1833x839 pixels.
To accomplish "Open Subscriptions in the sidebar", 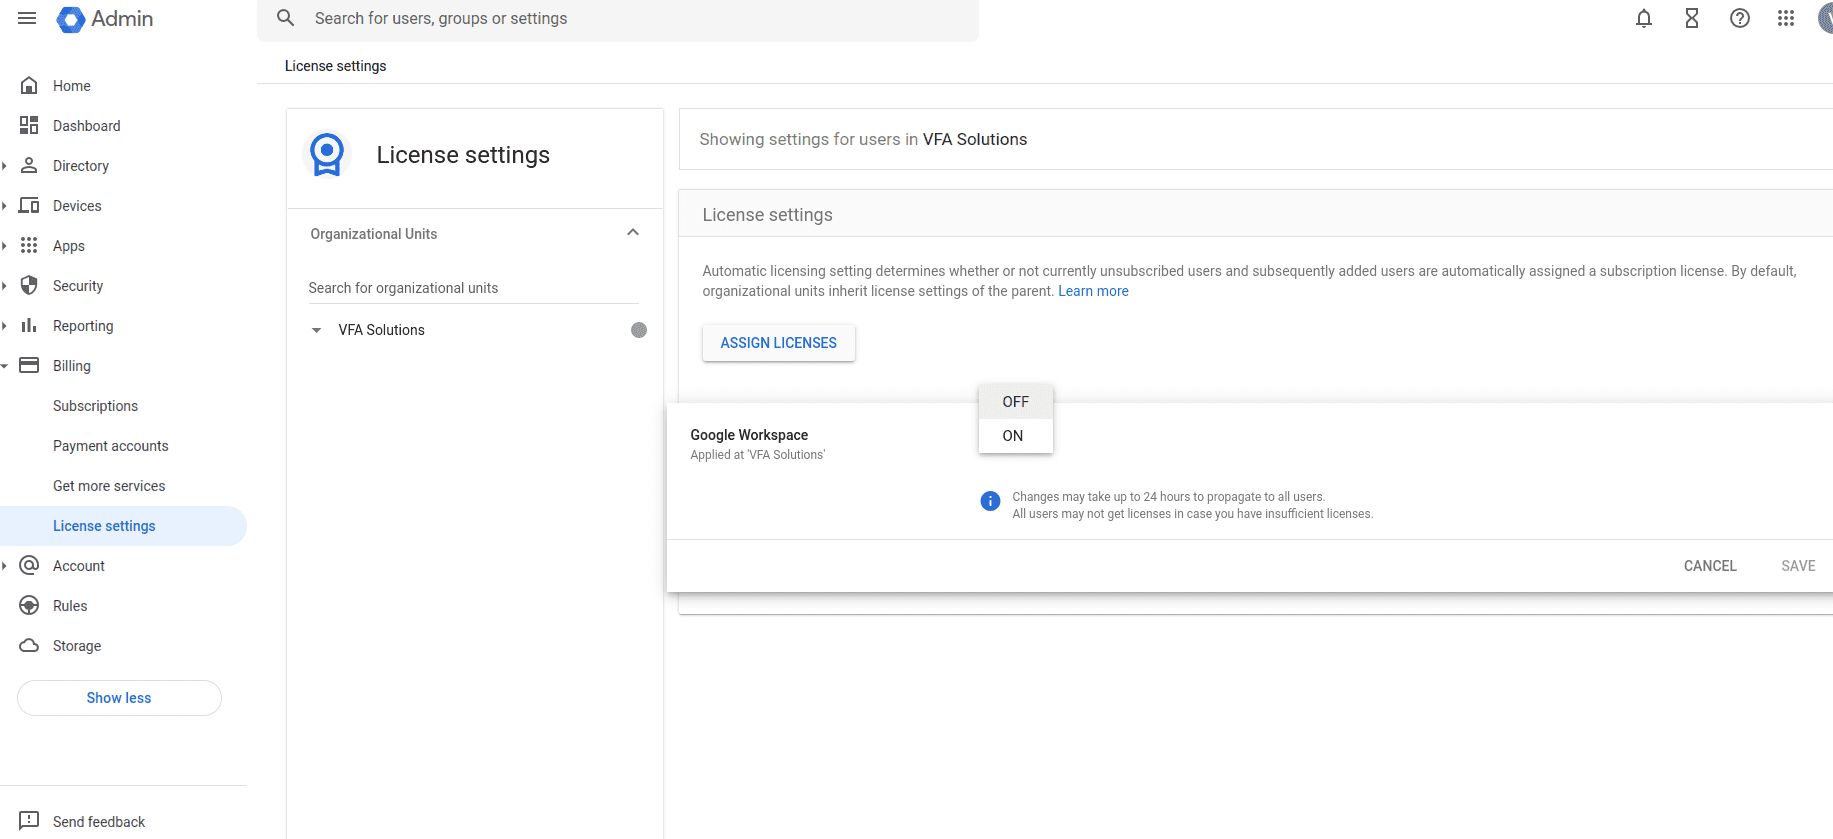I will pyautogui.click(x=95, y=406).
